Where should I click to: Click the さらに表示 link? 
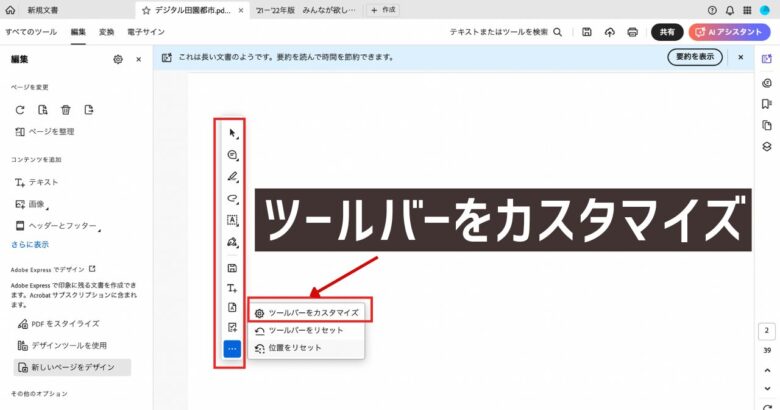coord(30,245)
